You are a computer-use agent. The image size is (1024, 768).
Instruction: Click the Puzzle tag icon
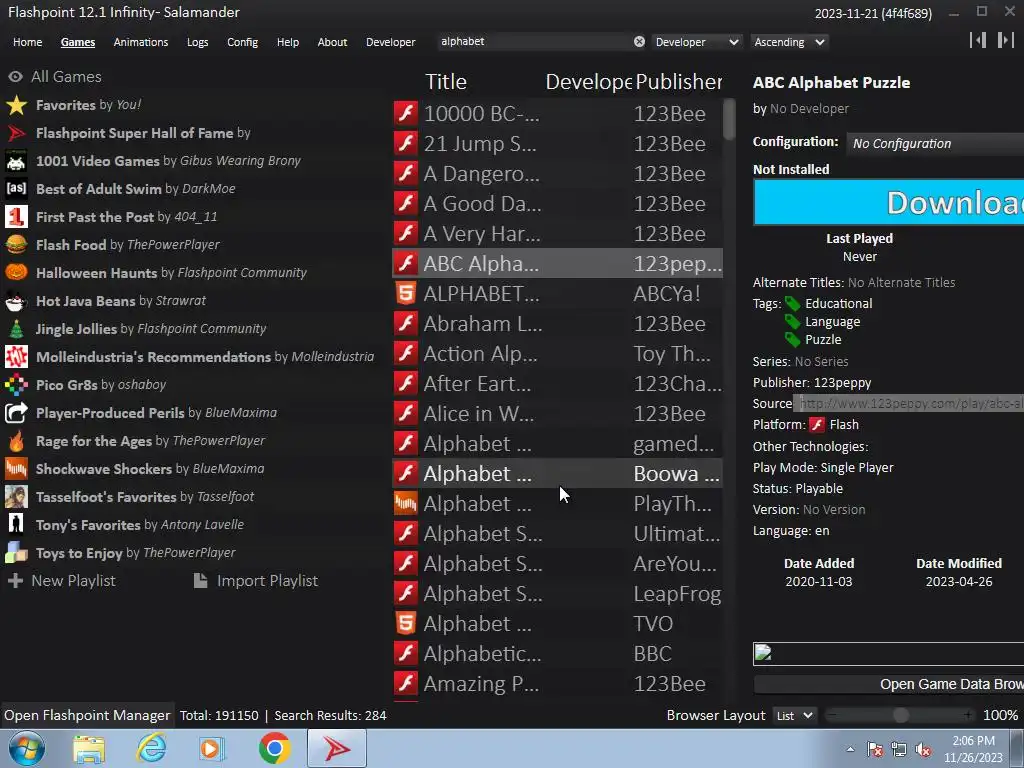(x=792, y=340)
